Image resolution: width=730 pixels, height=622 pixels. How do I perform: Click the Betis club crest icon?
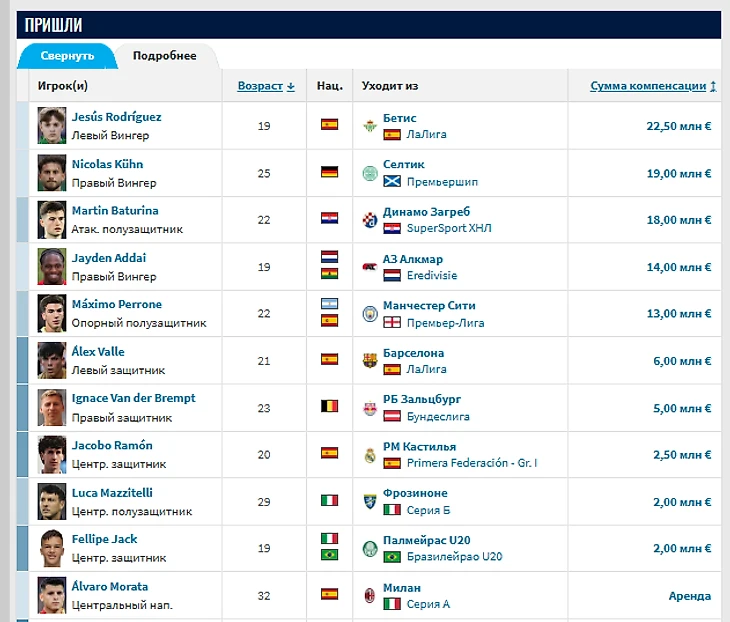click(x=370, y=126)
